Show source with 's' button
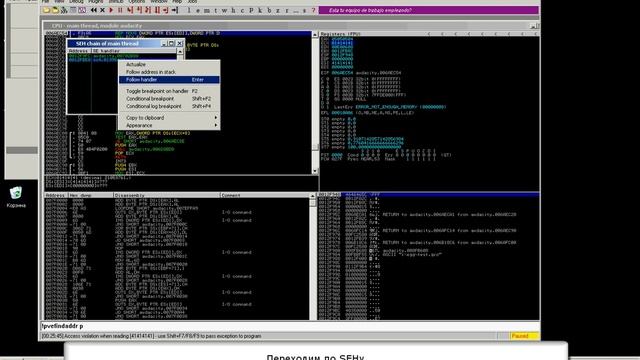This screenshot has height=360, width=640. click(304, 10)
